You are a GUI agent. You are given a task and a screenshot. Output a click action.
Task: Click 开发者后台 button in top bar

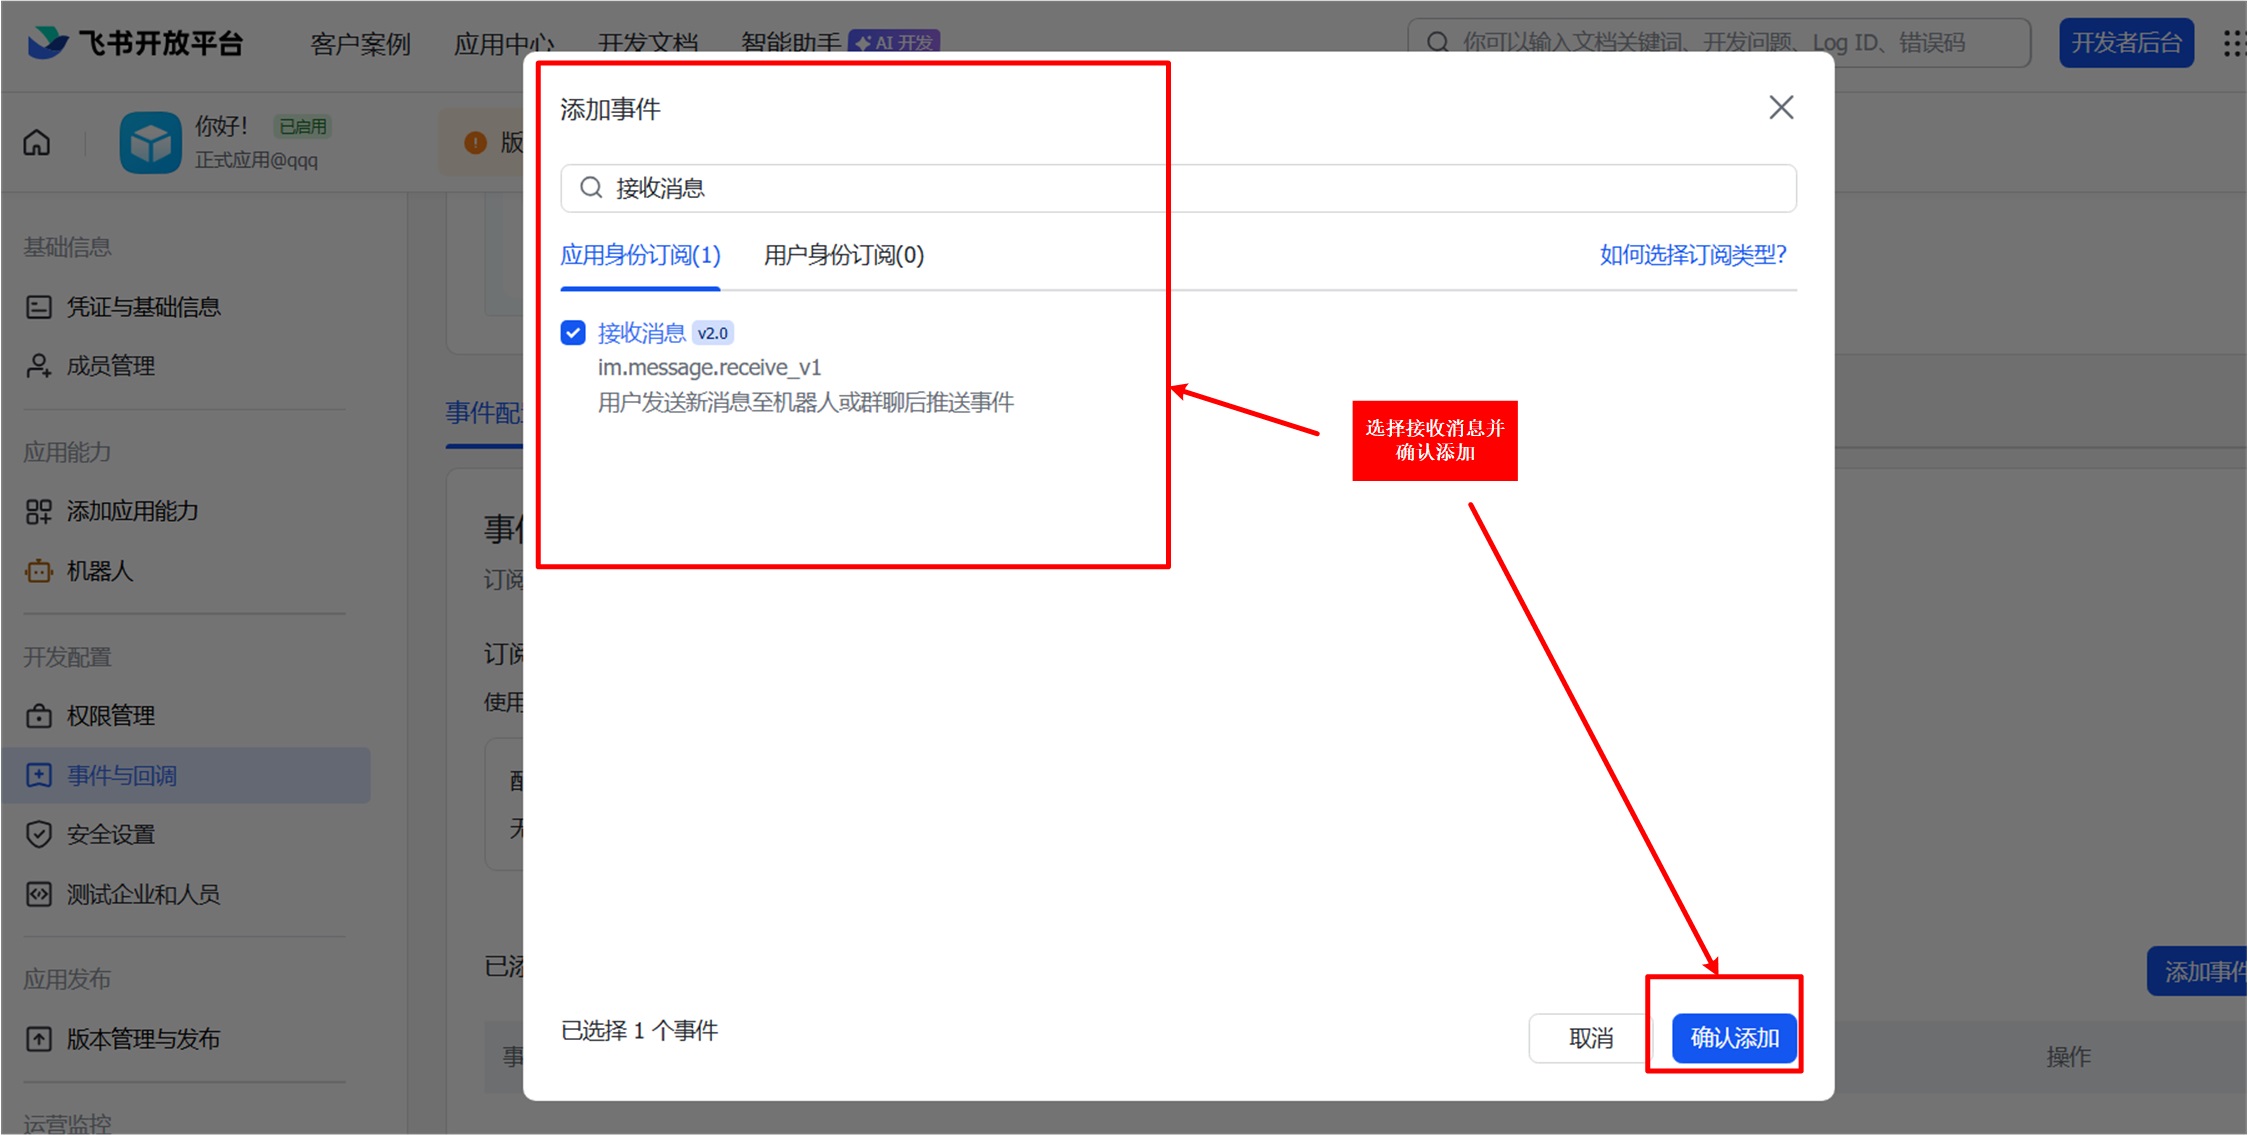[2126, 43]
